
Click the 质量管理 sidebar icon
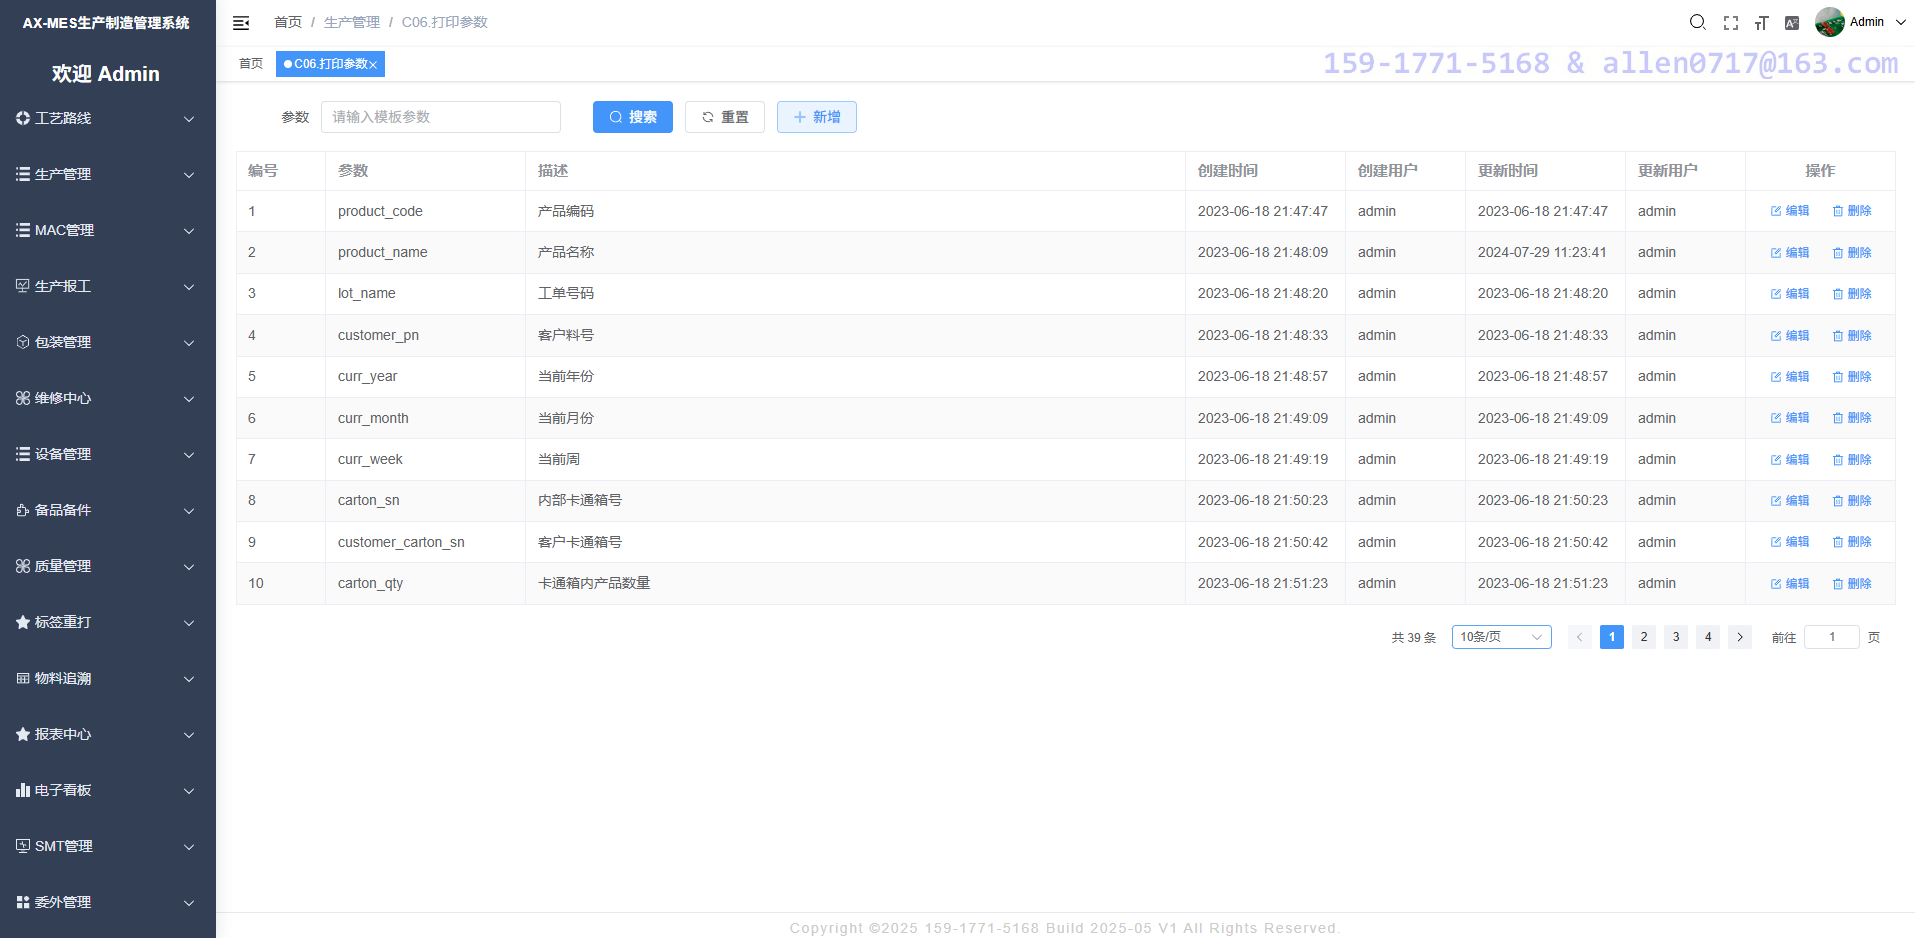[x=23, y=566]
